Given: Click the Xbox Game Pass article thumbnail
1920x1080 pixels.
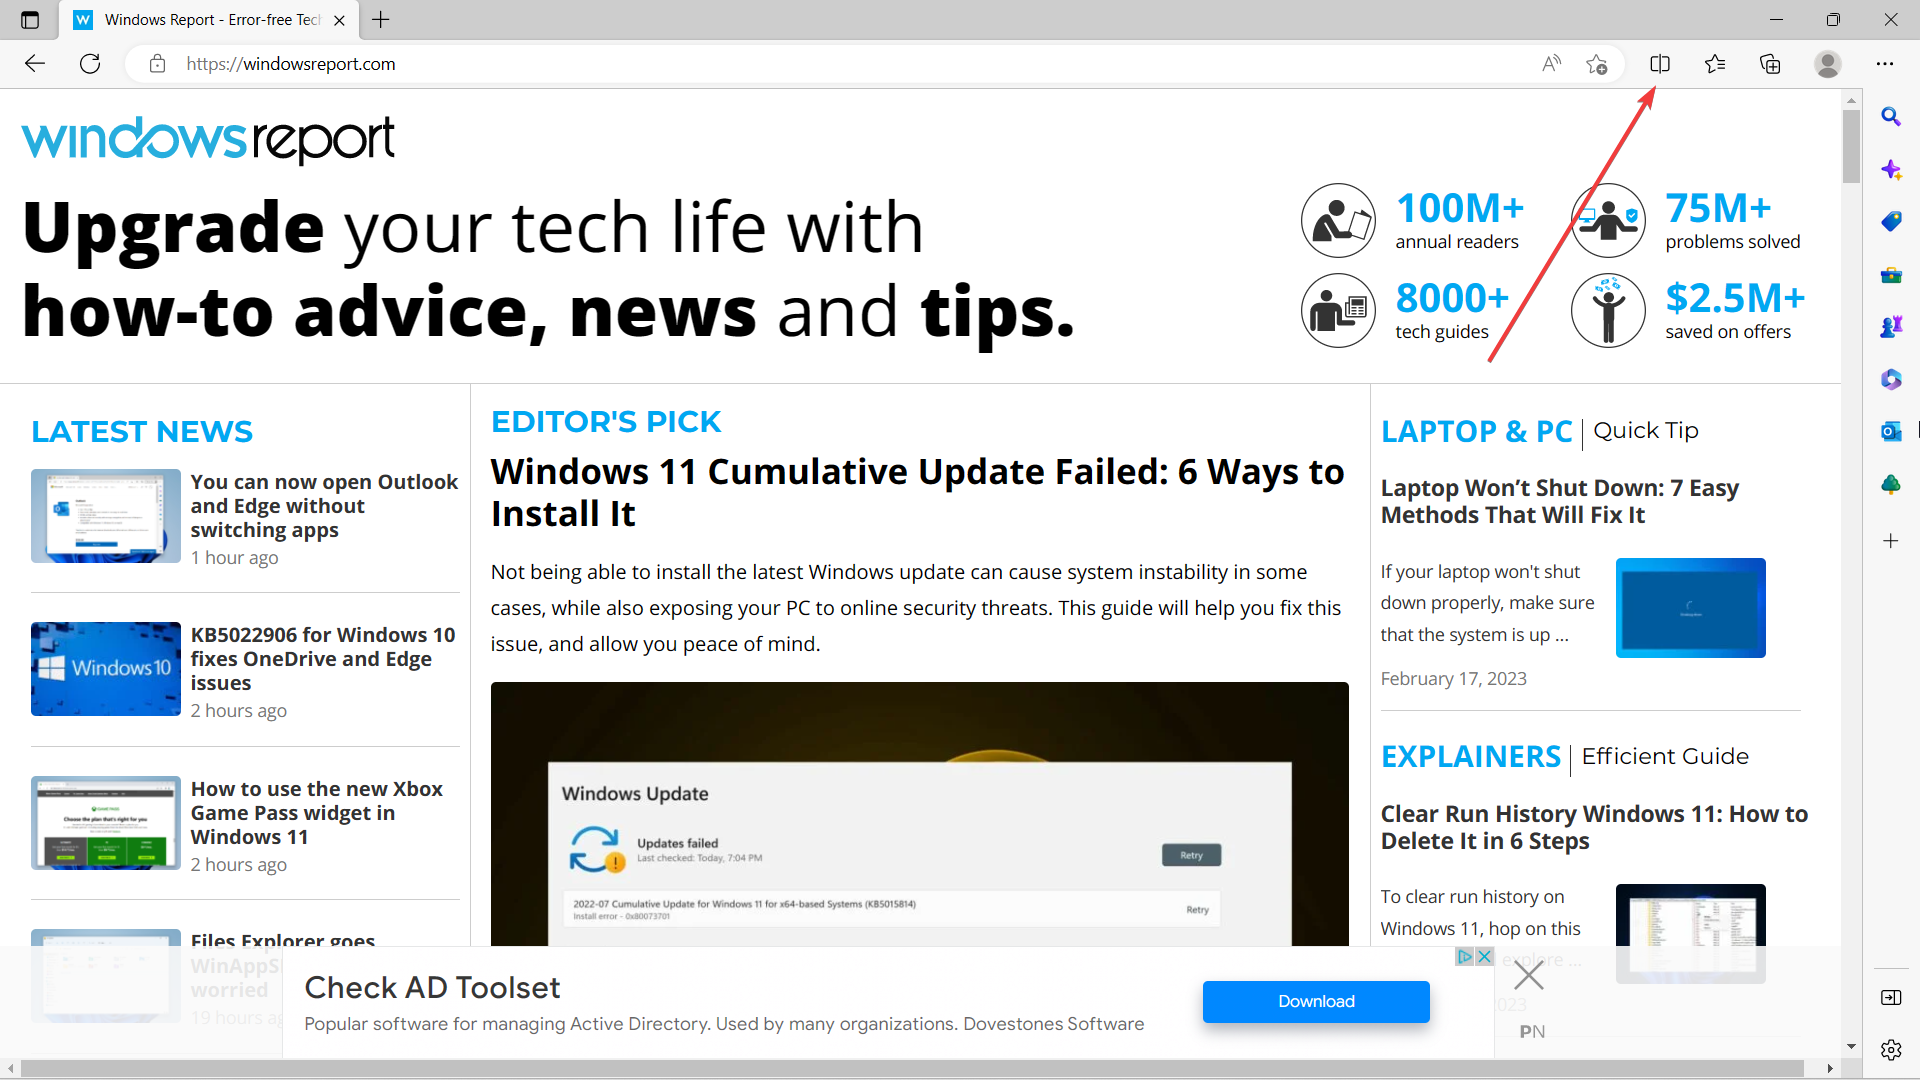Looking at the screenshot, I should pos(106,823).
